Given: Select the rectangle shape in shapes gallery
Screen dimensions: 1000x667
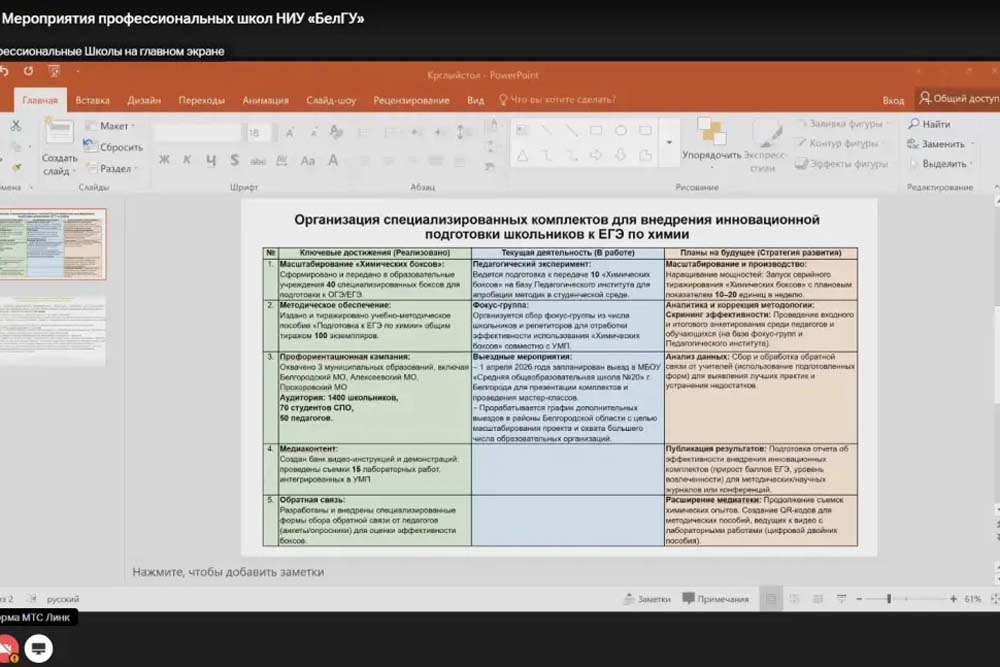Looking at the screenshot, I should pos(596,130).
